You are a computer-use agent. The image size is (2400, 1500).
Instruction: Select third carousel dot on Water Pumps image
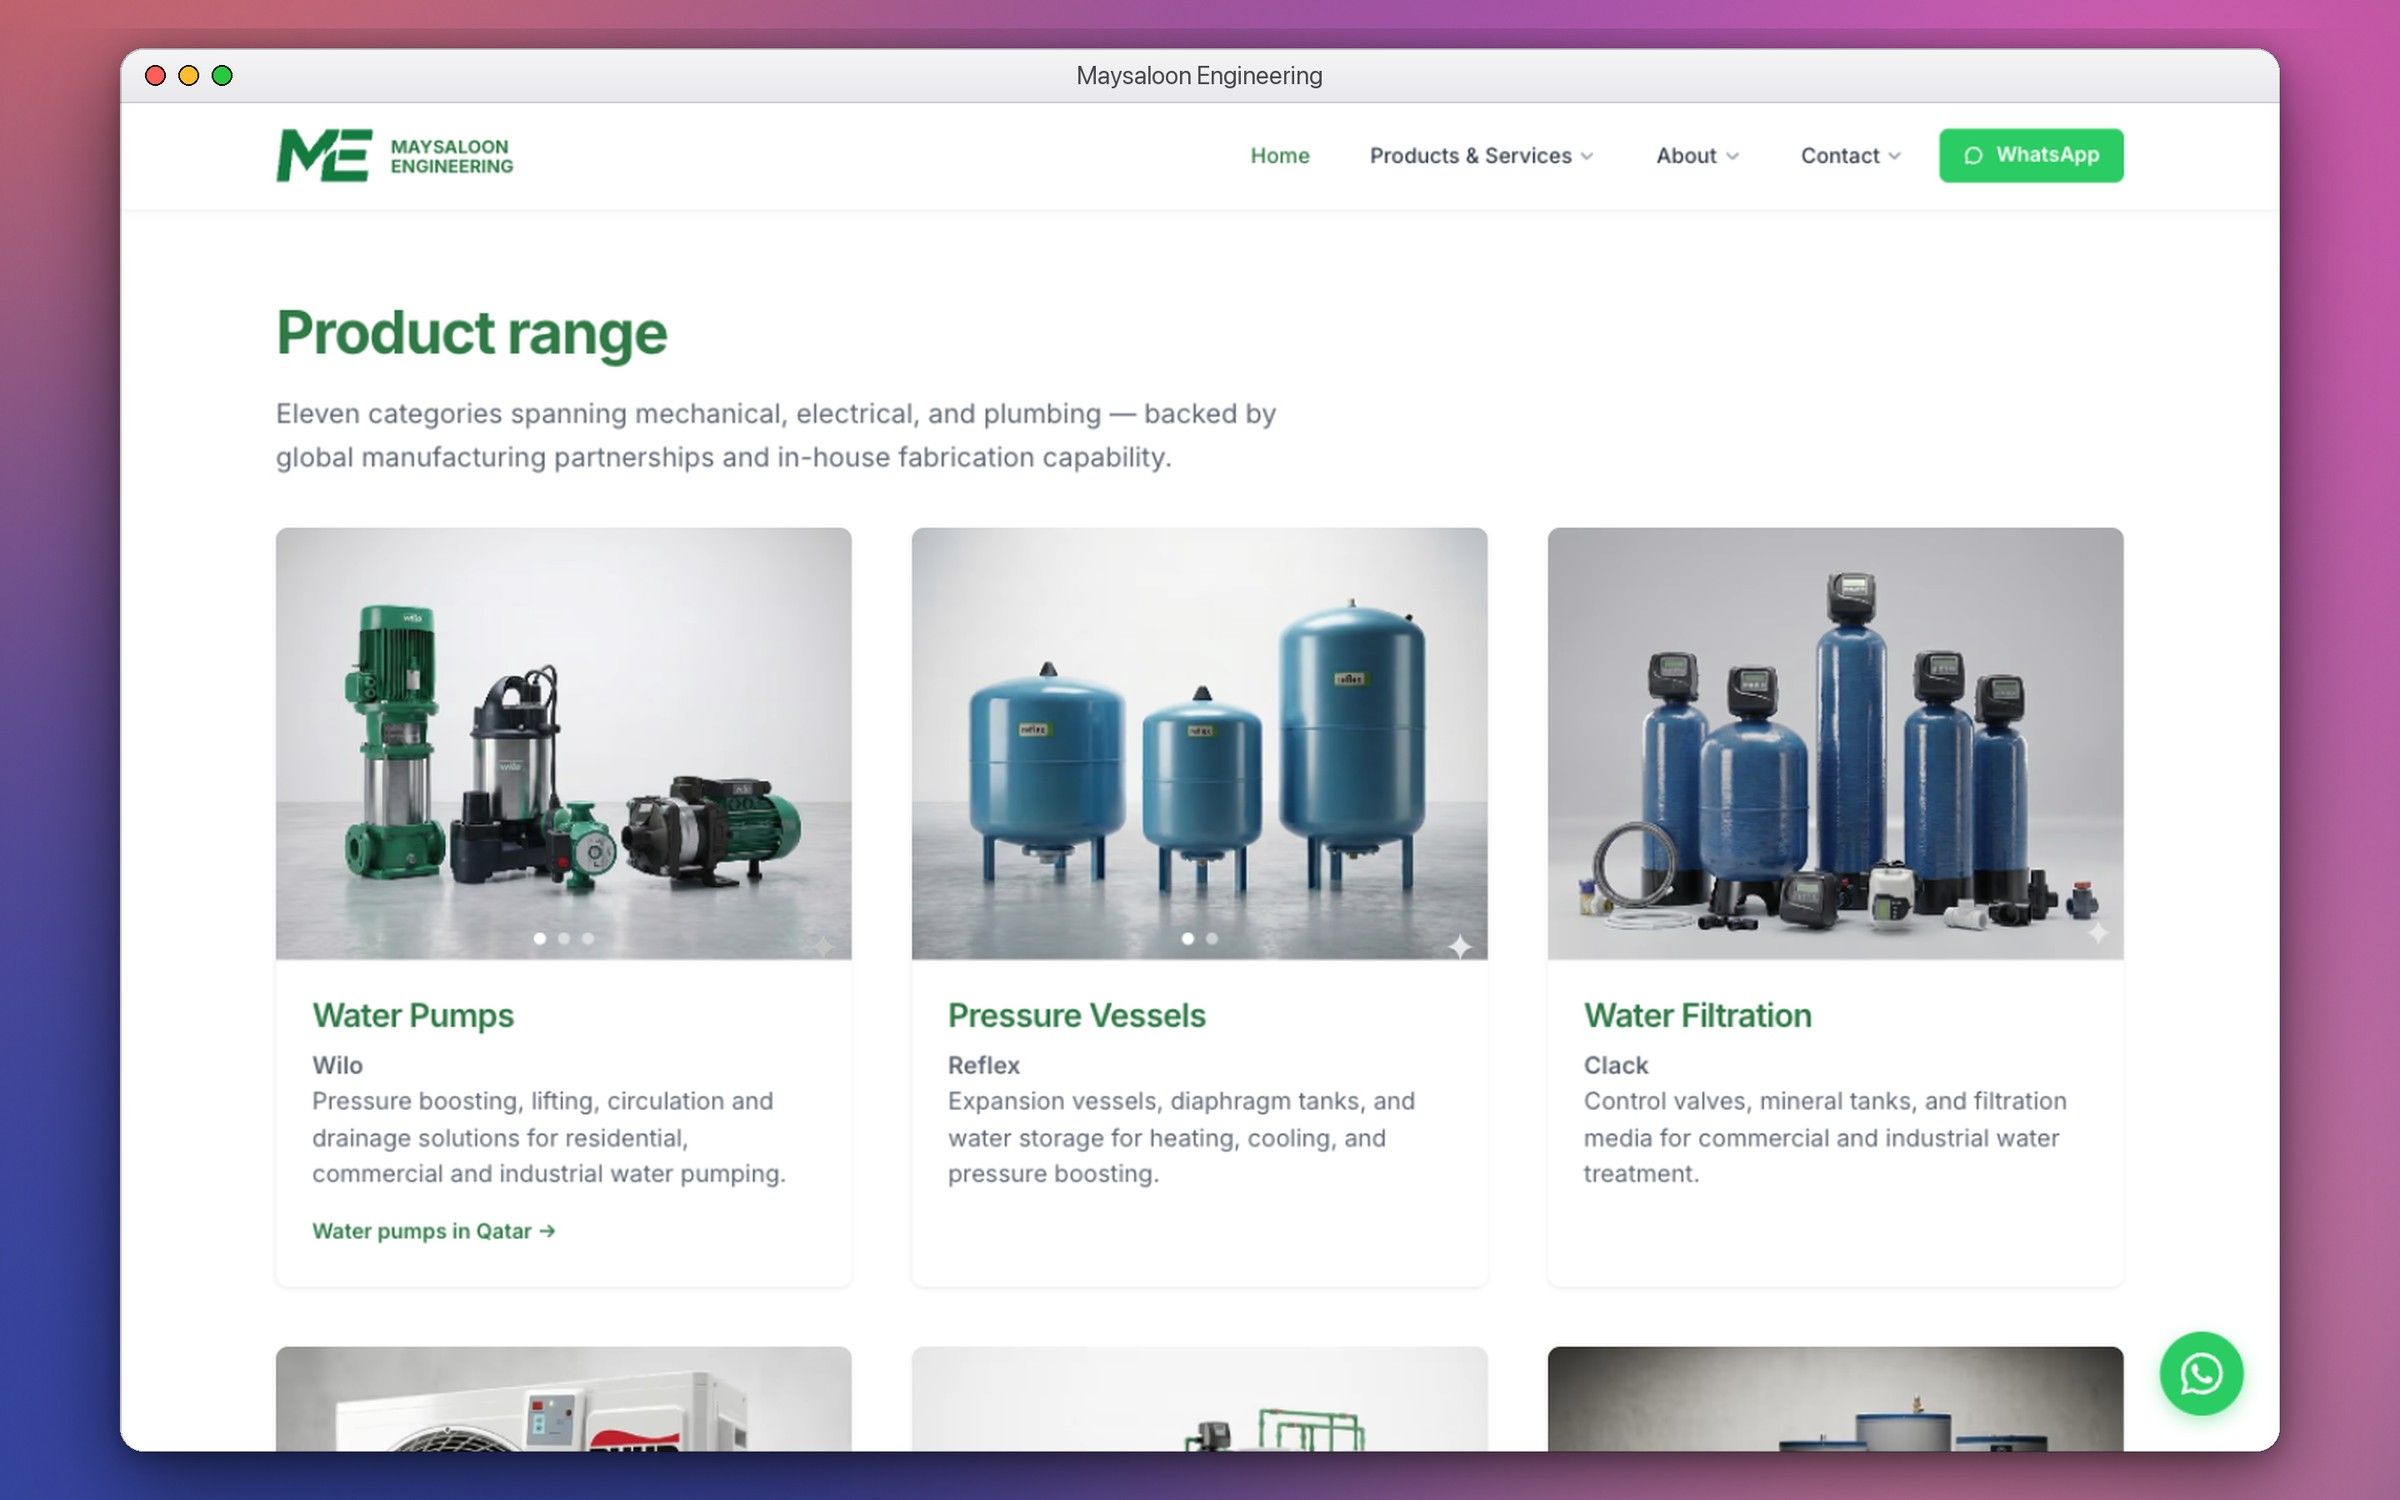pyautogui.click(x=588, y=938)
